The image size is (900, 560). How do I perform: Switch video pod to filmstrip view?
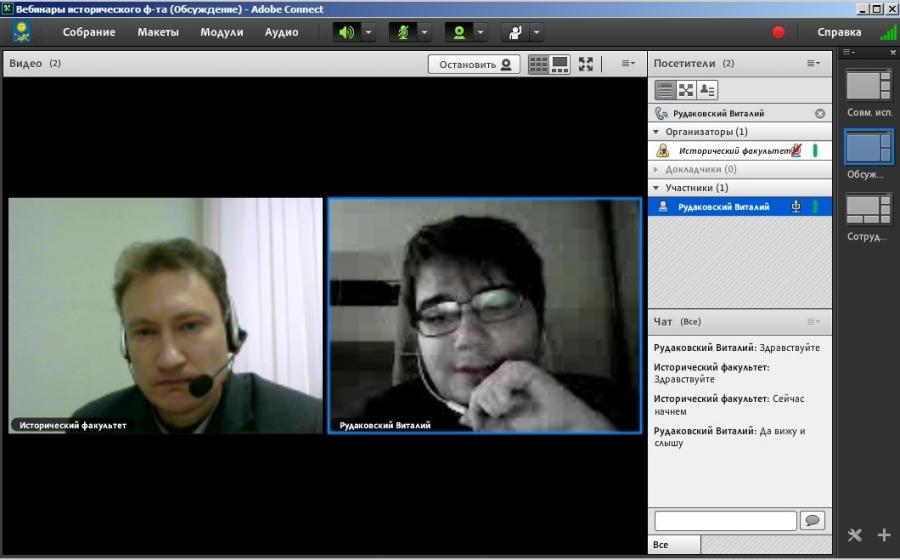(x=560, y=64)
